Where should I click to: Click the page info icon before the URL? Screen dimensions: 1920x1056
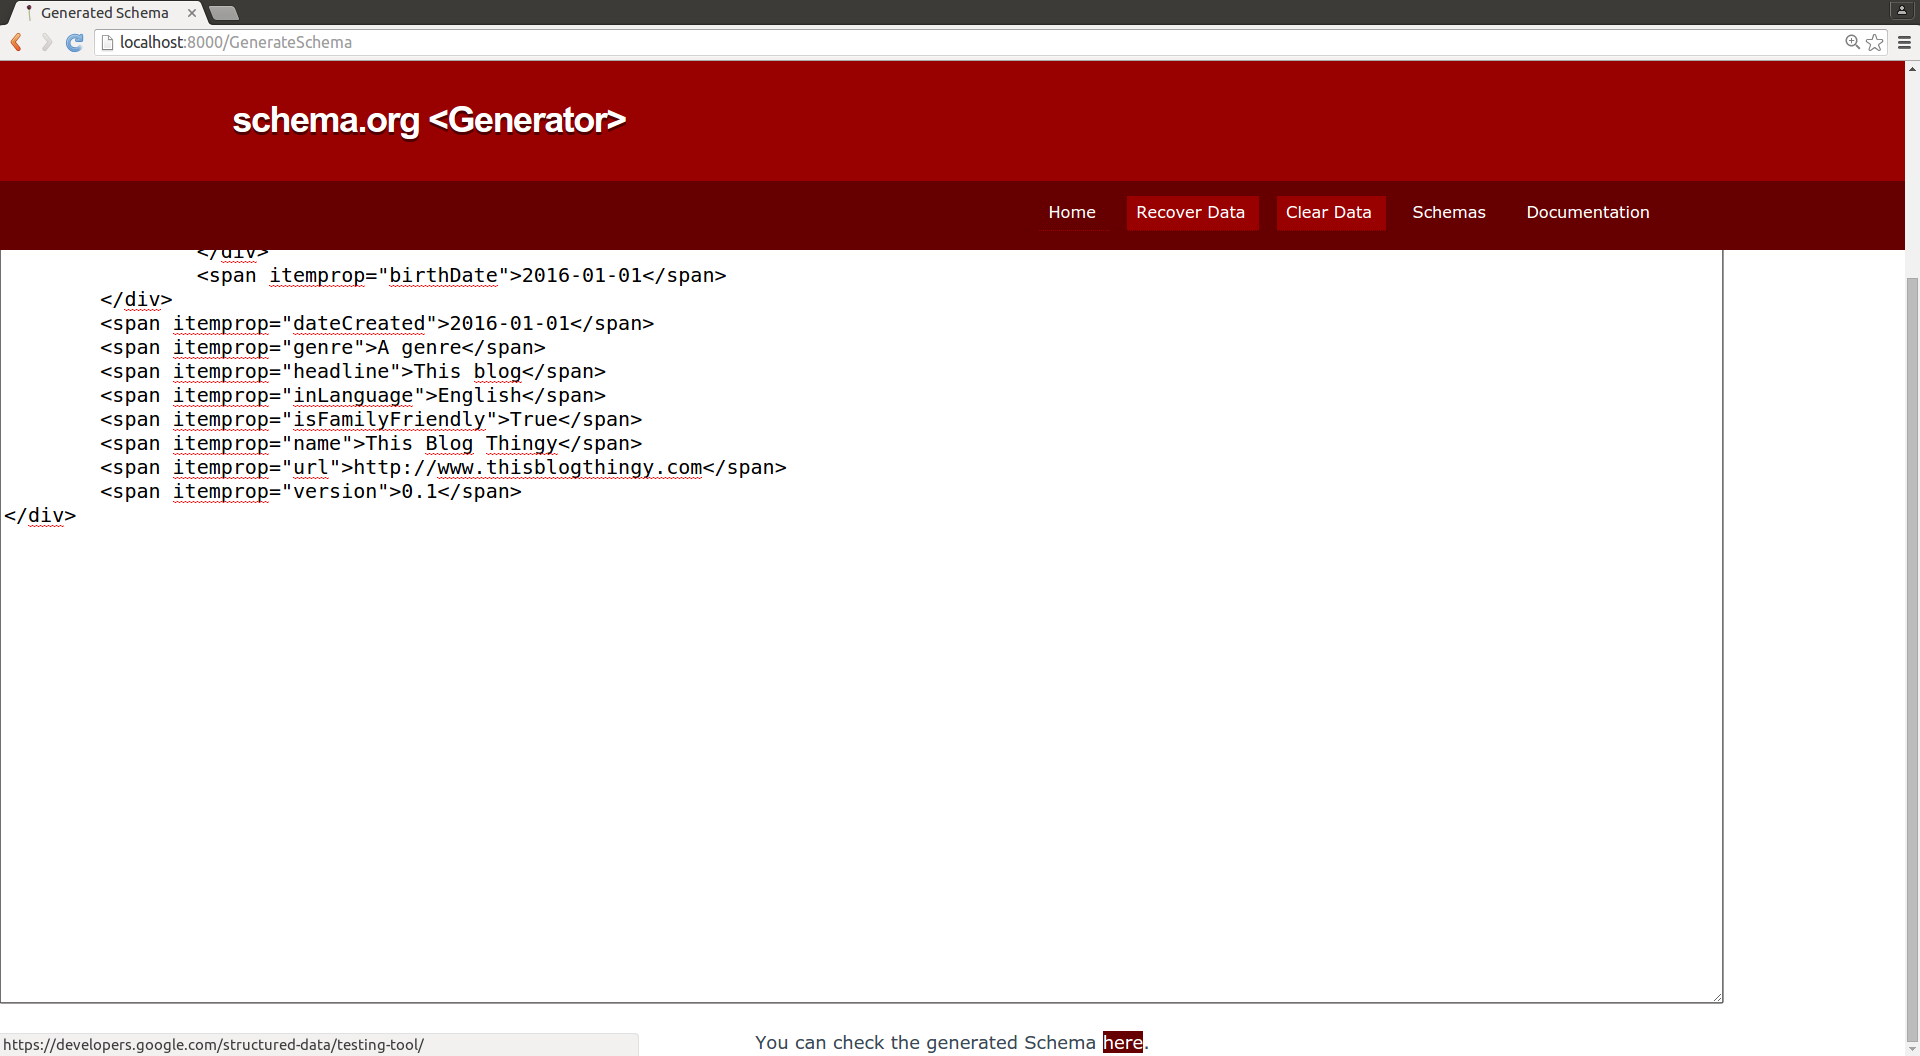107,42
